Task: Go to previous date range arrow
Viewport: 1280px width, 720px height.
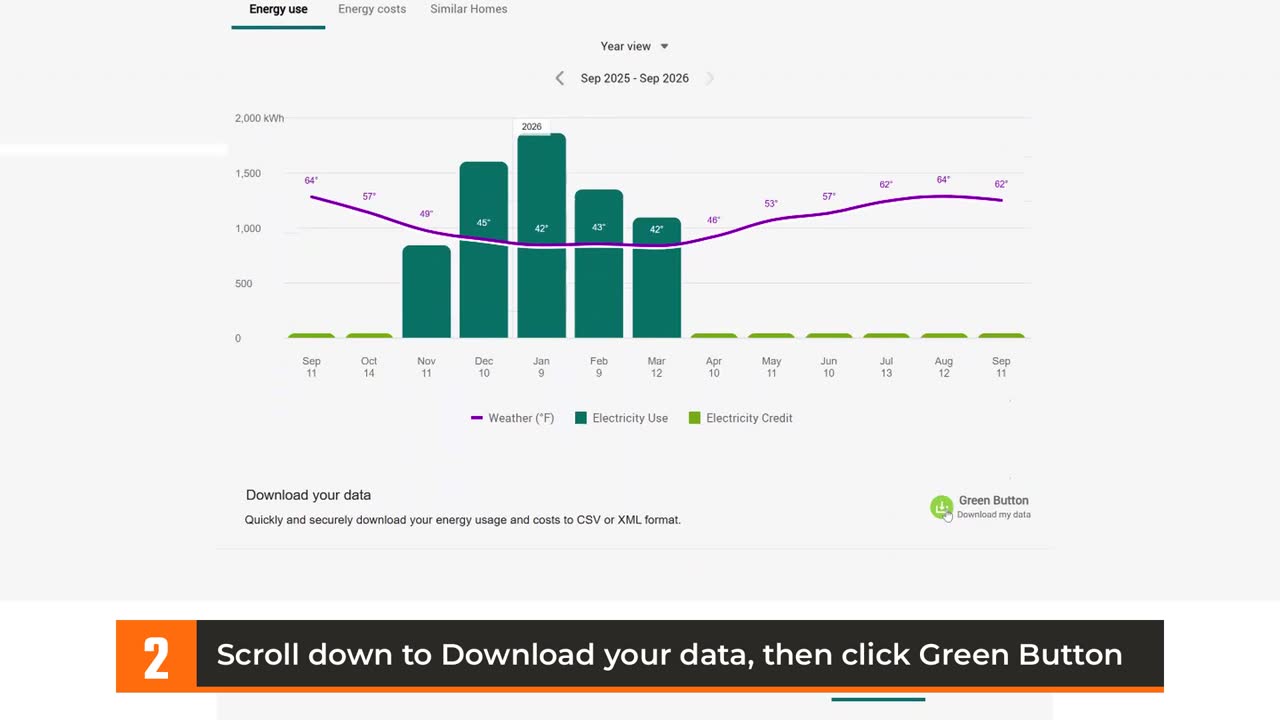Action: [x=560, y=78]
